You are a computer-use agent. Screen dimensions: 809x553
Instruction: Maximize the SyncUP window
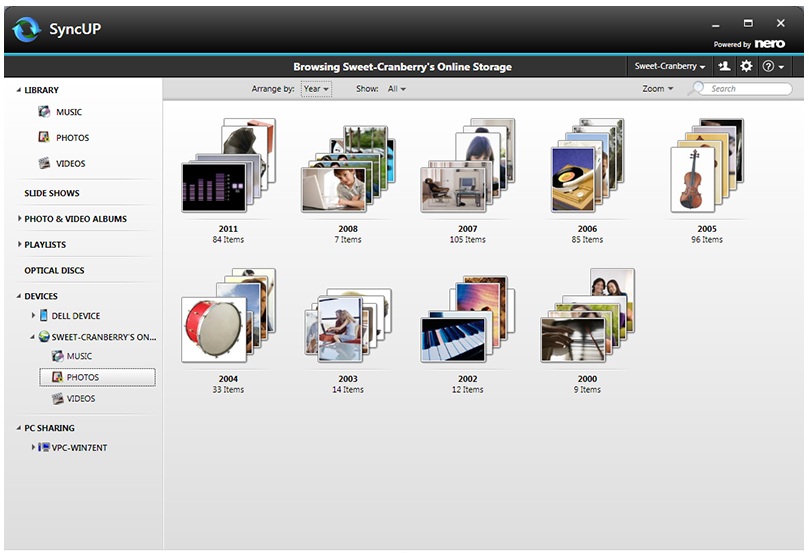[748, 23]
